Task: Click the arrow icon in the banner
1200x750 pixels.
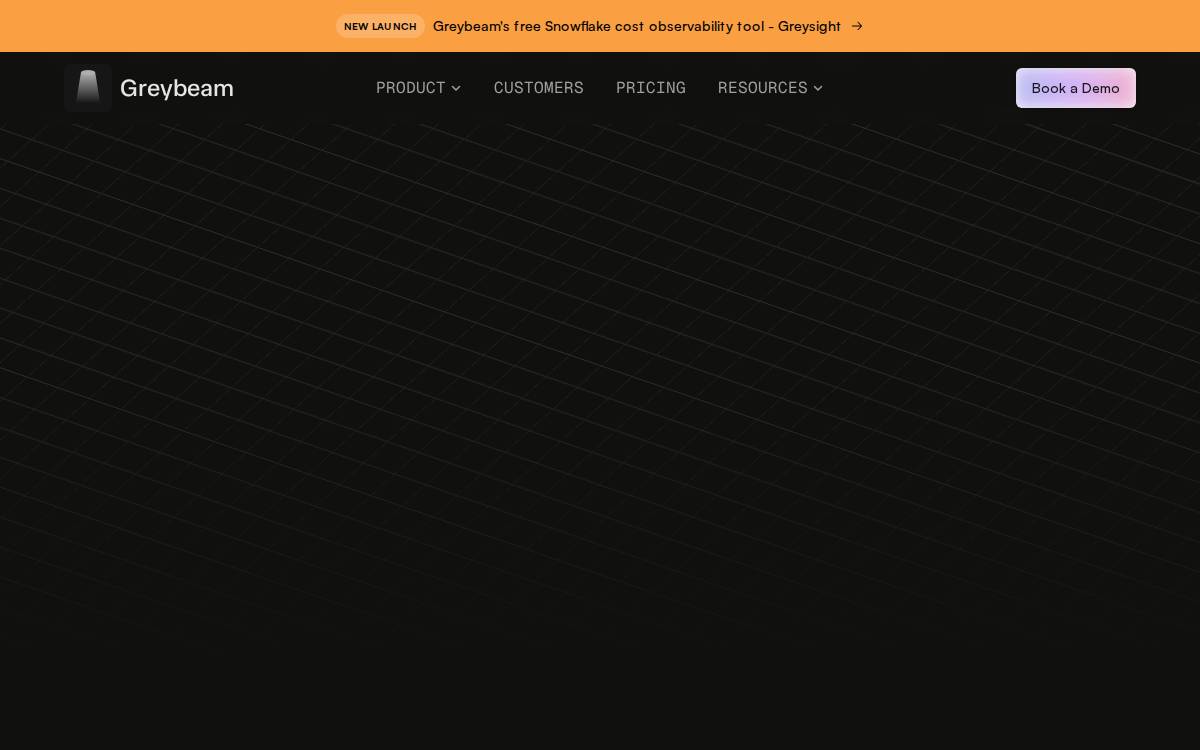Action: 857,26
